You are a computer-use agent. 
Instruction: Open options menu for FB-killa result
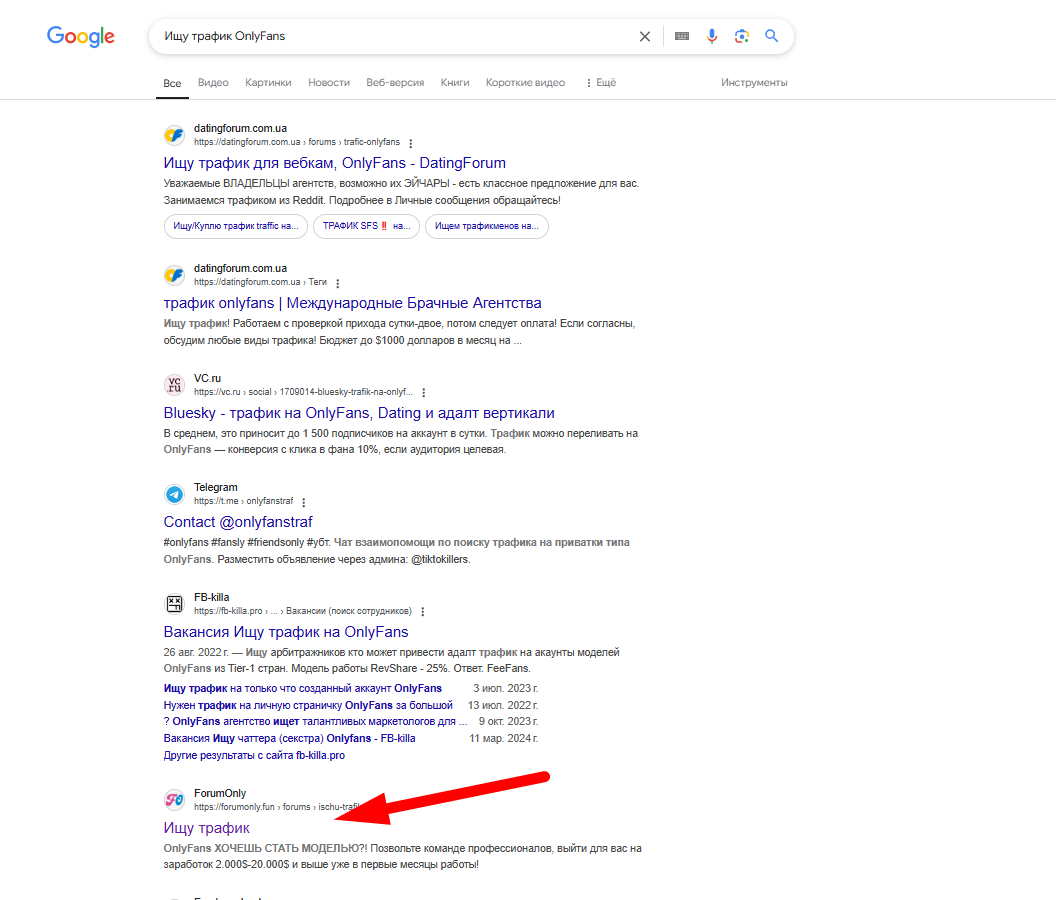pyautogui.click(x=423, y=612)
